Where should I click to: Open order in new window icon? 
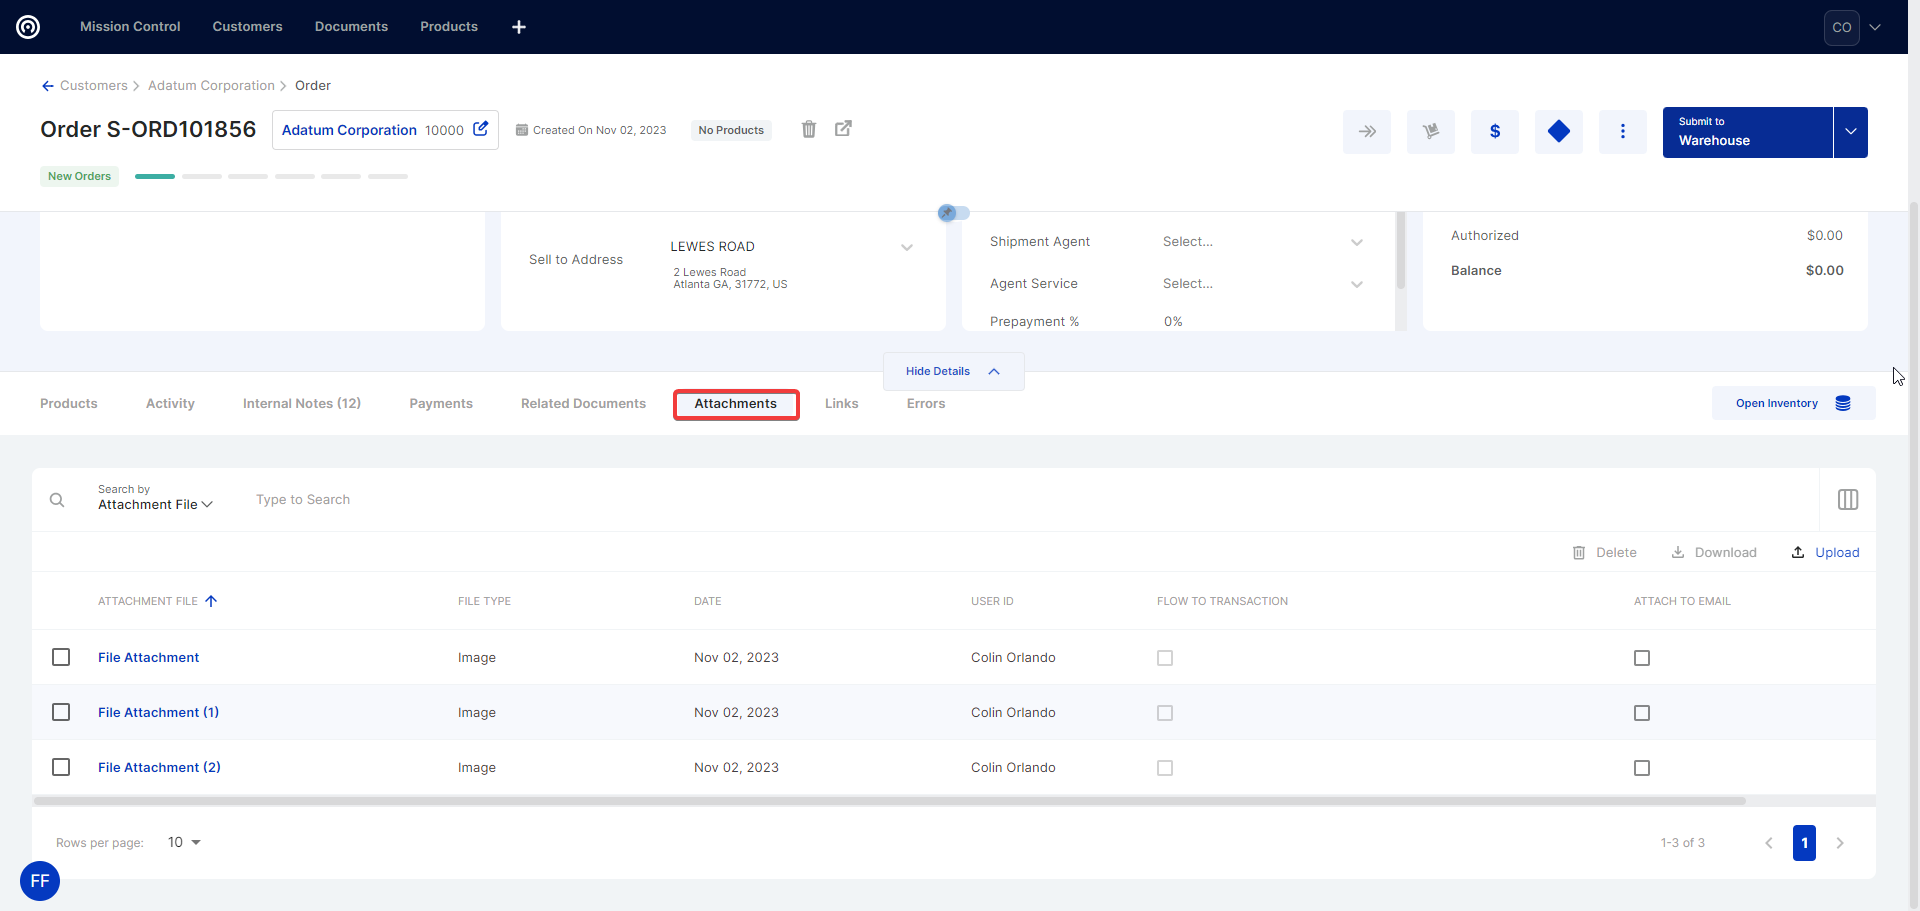[x=843, y=129]
